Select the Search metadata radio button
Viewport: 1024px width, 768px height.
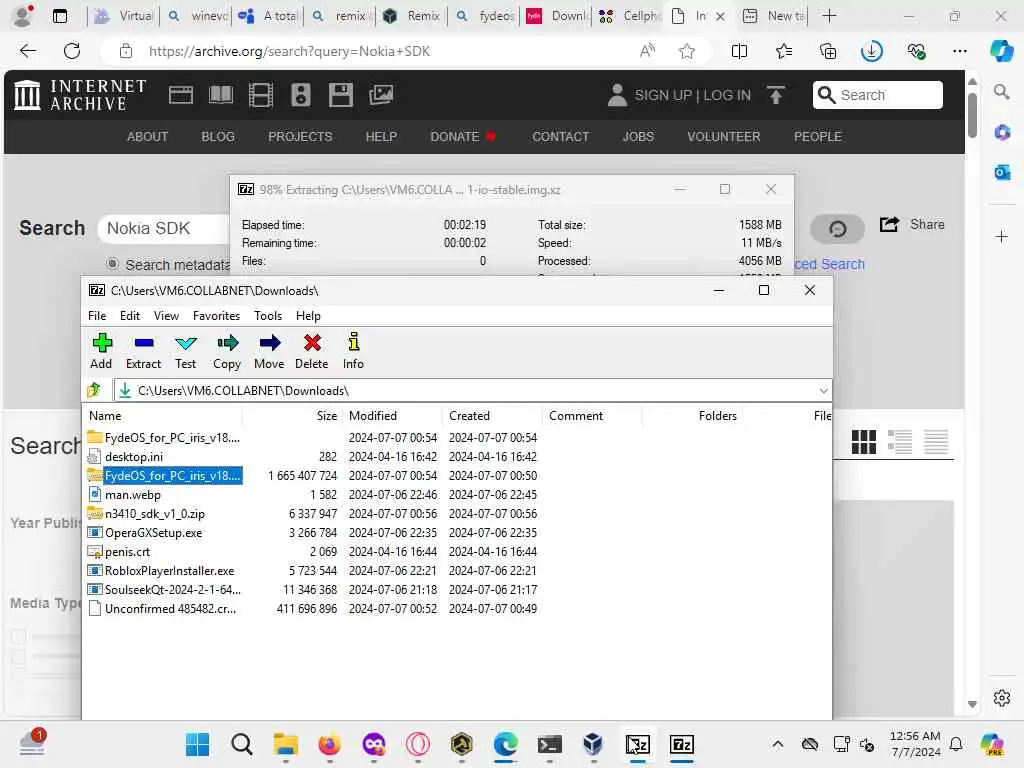[112, 264]
